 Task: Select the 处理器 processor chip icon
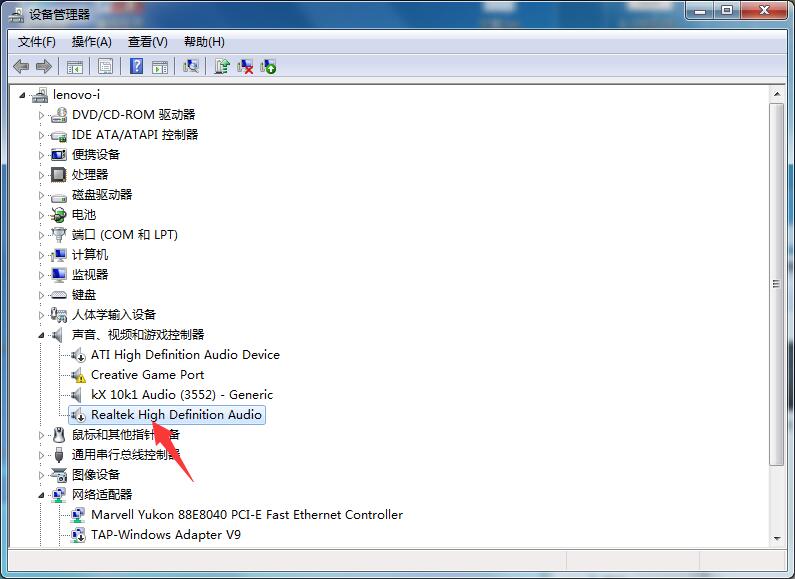59,175
